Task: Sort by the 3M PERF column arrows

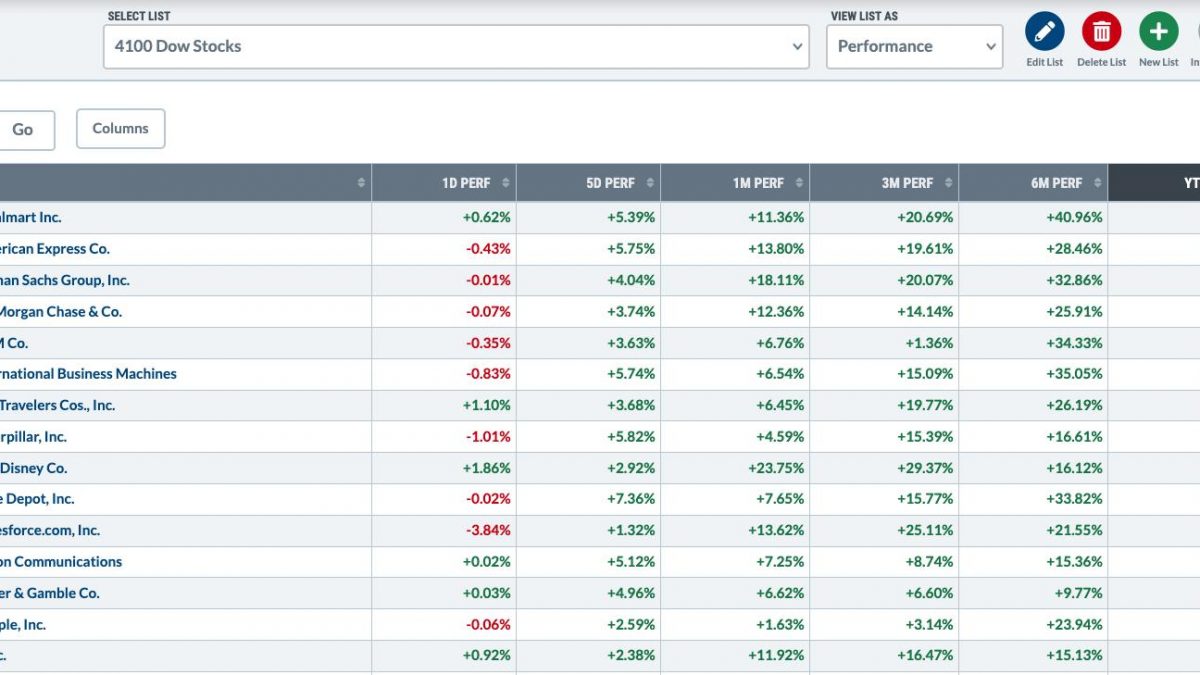Action: pyautogui.click(x=948, y=183)
